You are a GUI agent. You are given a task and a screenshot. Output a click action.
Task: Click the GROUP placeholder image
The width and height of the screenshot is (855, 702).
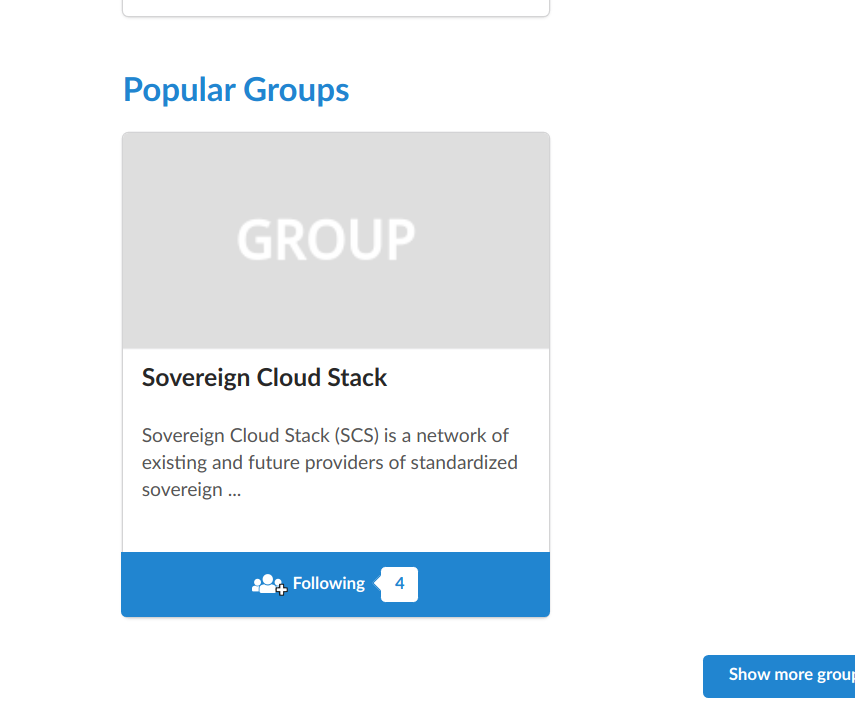(336, 240)
